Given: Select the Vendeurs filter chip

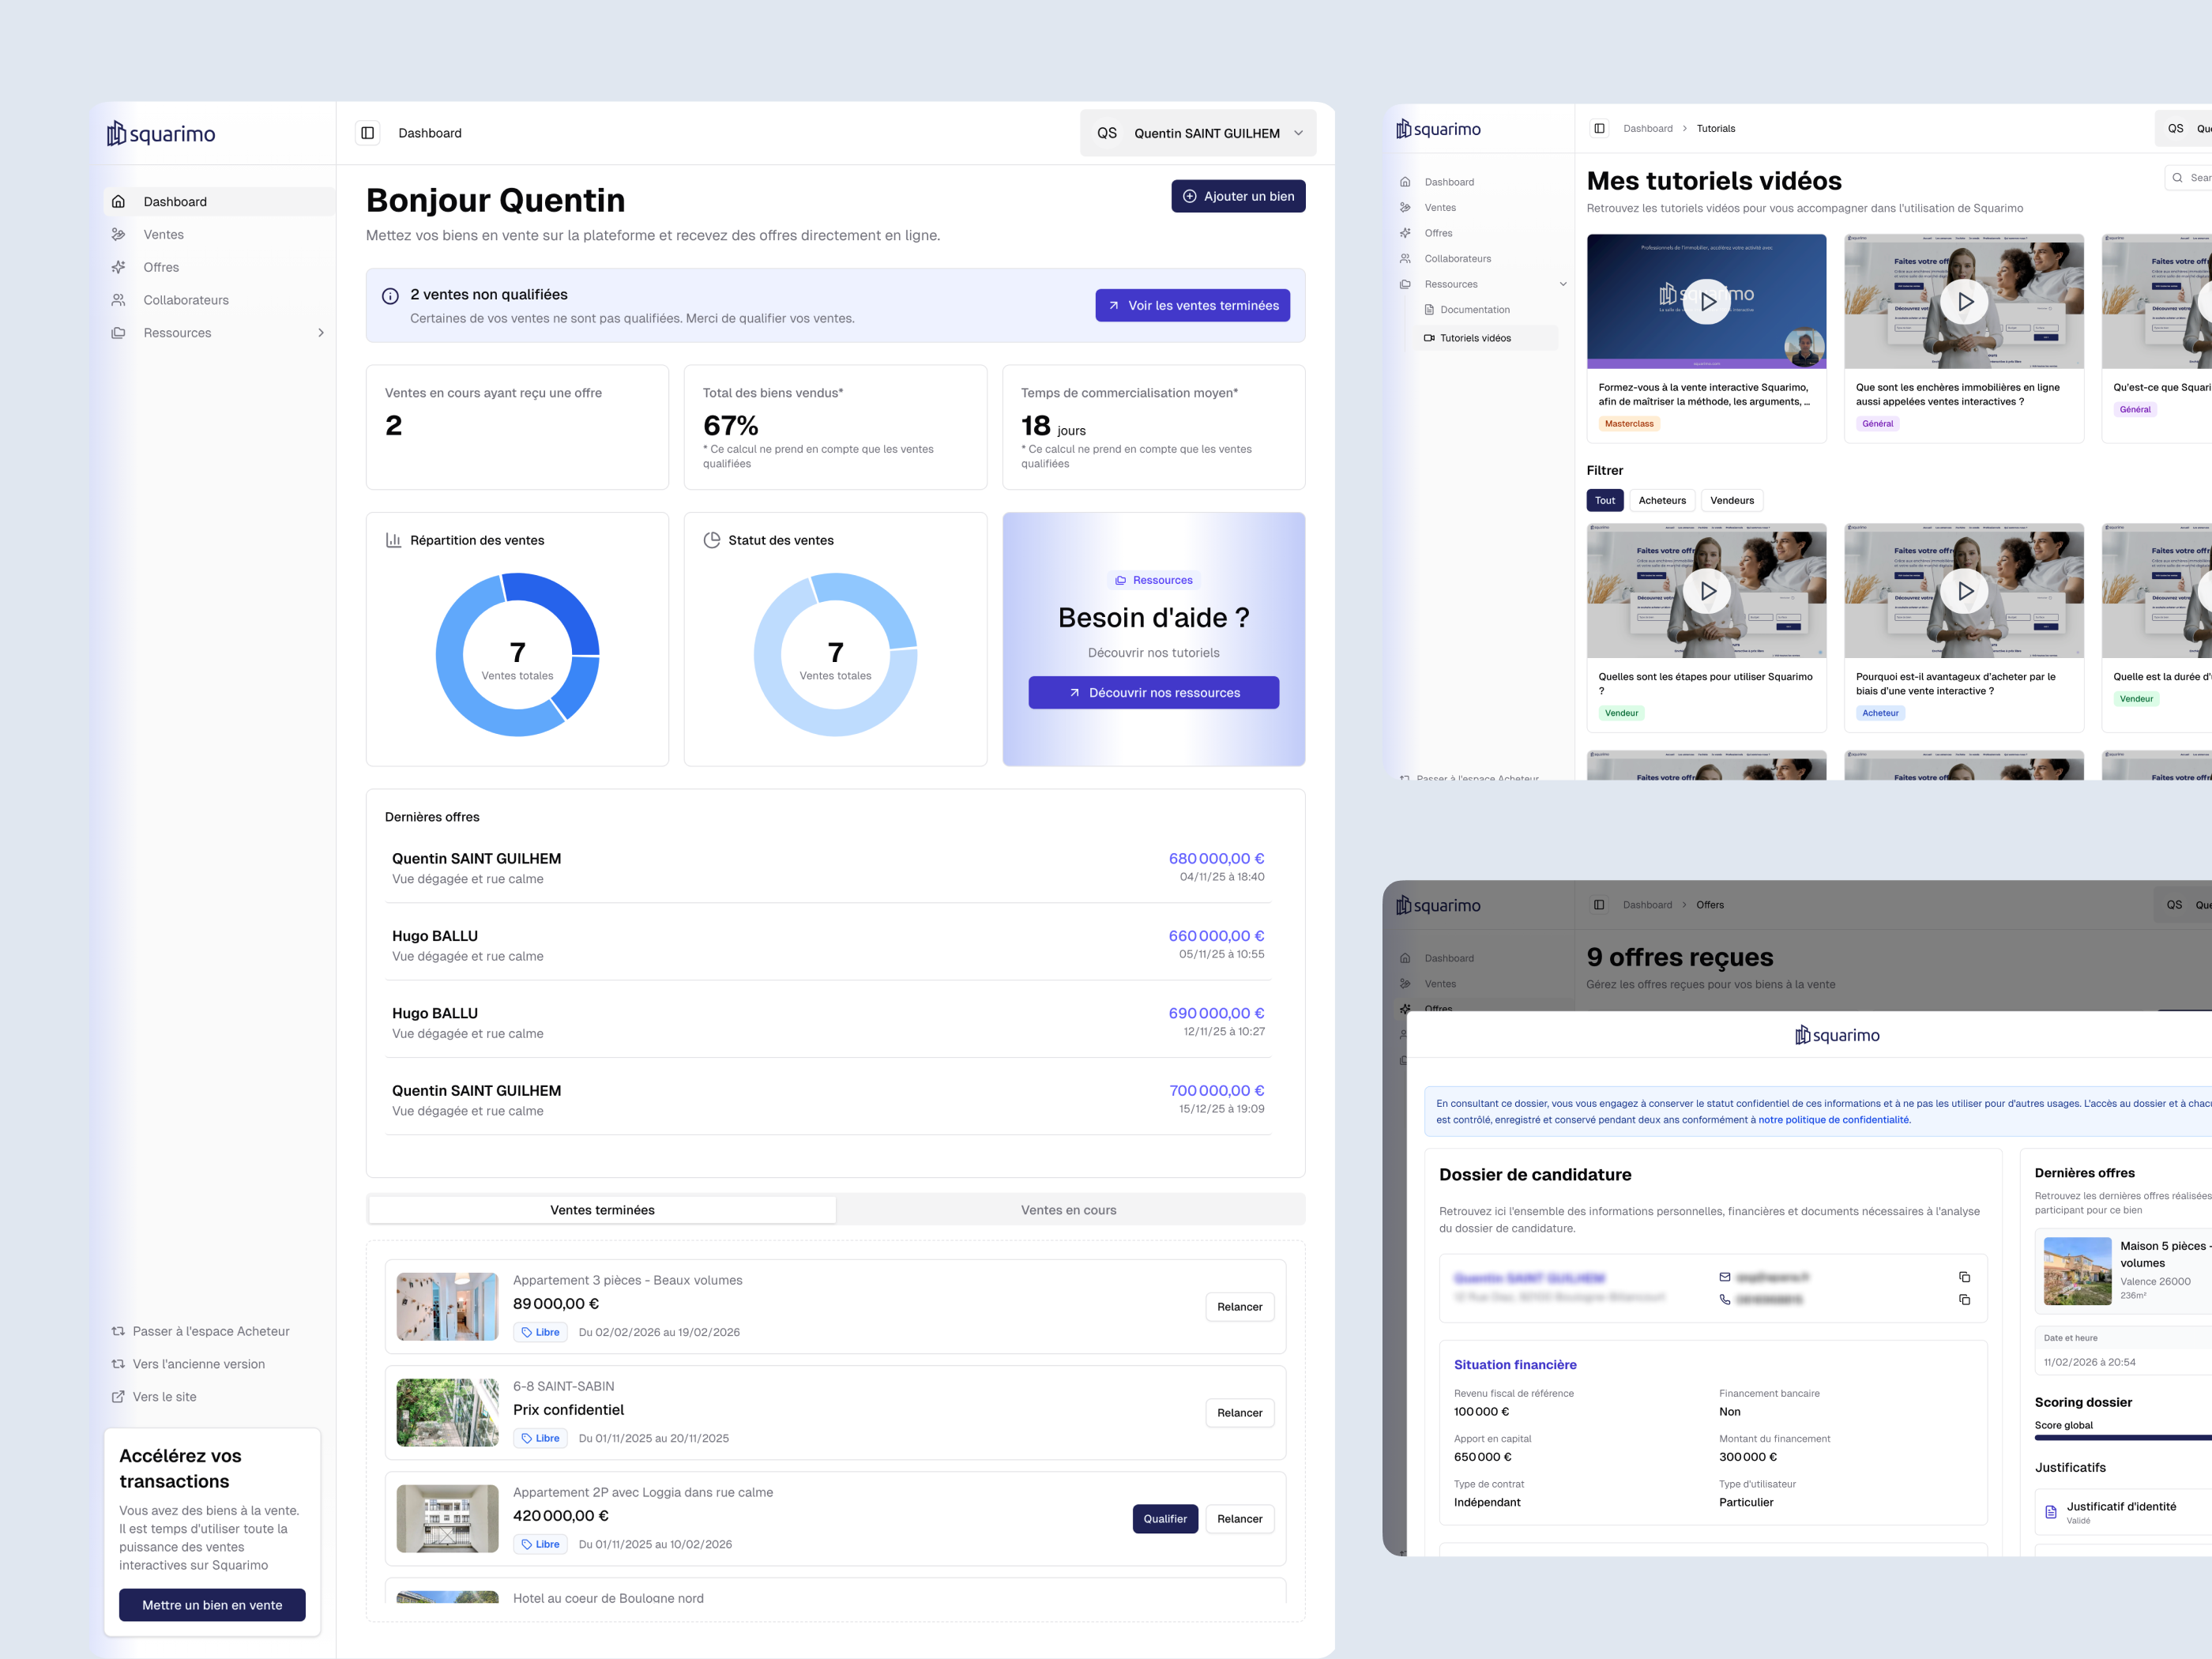Looking at the screenshot, I should (x=1731, y=500).
